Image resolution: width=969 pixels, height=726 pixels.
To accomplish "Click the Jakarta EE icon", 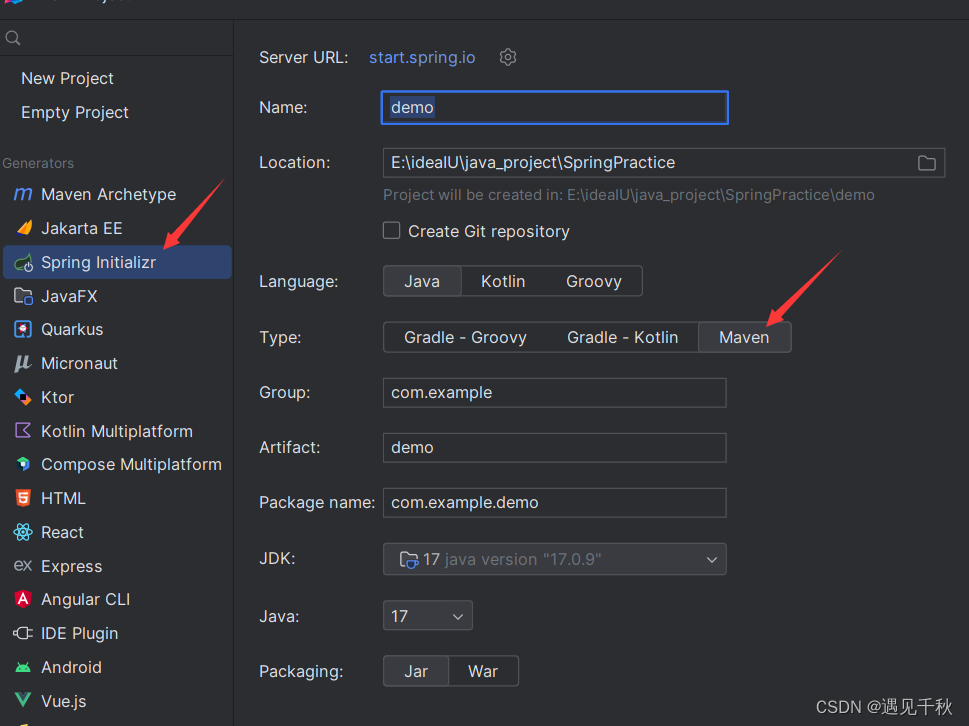I will coord(23,228).
